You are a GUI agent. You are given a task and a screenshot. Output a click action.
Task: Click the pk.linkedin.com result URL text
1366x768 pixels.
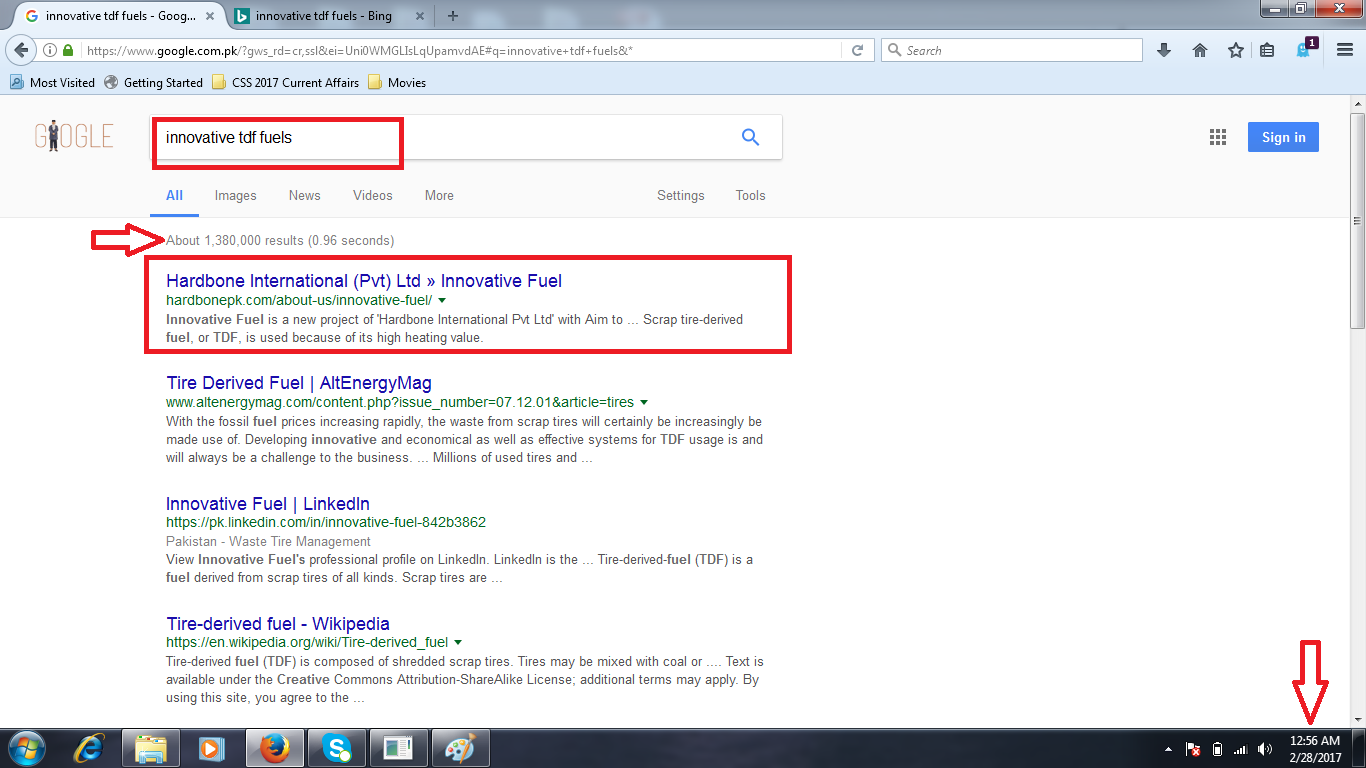326,522
